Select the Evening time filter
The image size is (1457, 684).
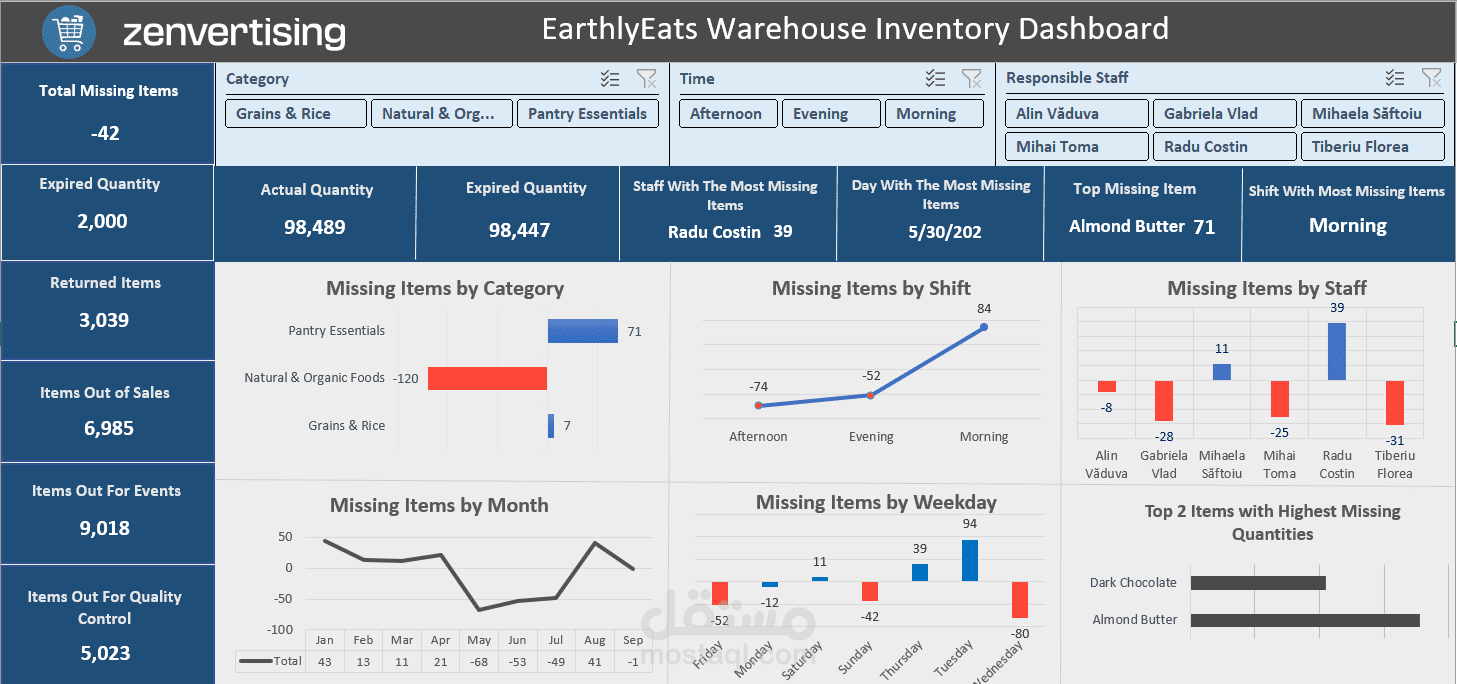(x=831, y=114)
